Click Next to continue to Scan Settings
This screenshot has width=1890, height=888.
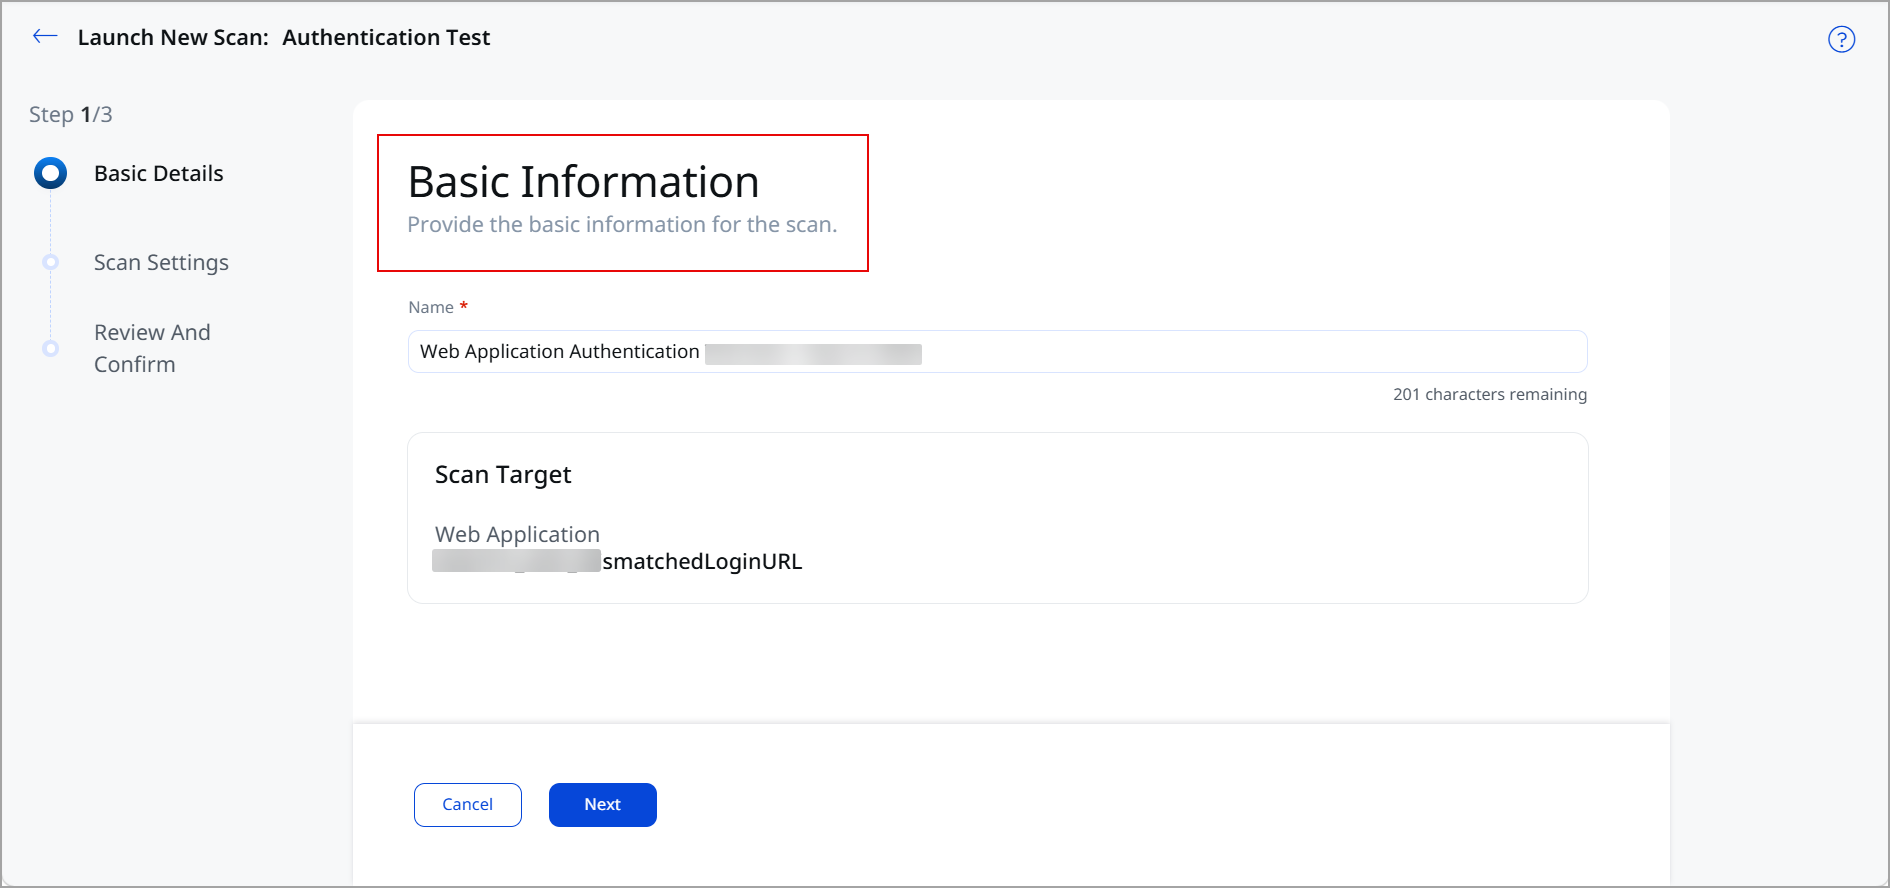[x=602, y=805]
